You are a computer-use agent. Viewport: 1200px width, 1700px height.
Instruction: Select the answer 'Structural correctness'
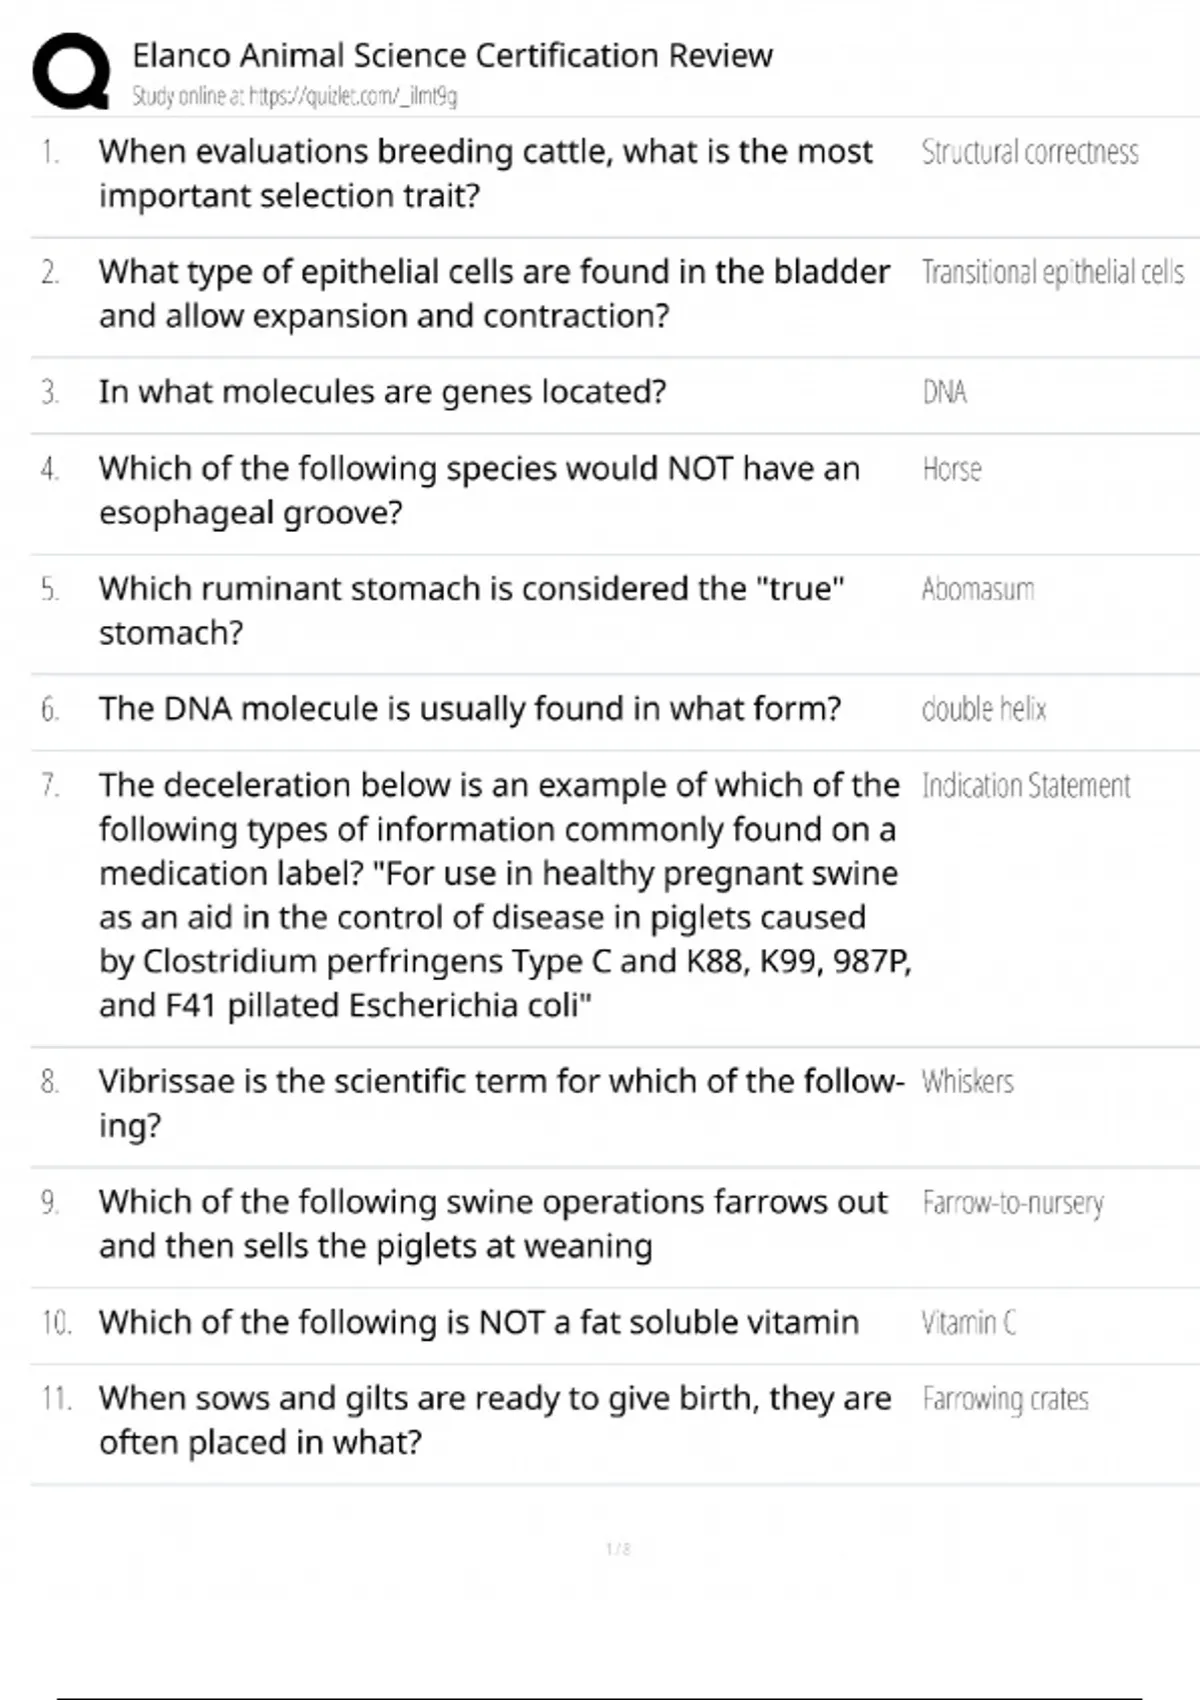[x=1029, y=152]
